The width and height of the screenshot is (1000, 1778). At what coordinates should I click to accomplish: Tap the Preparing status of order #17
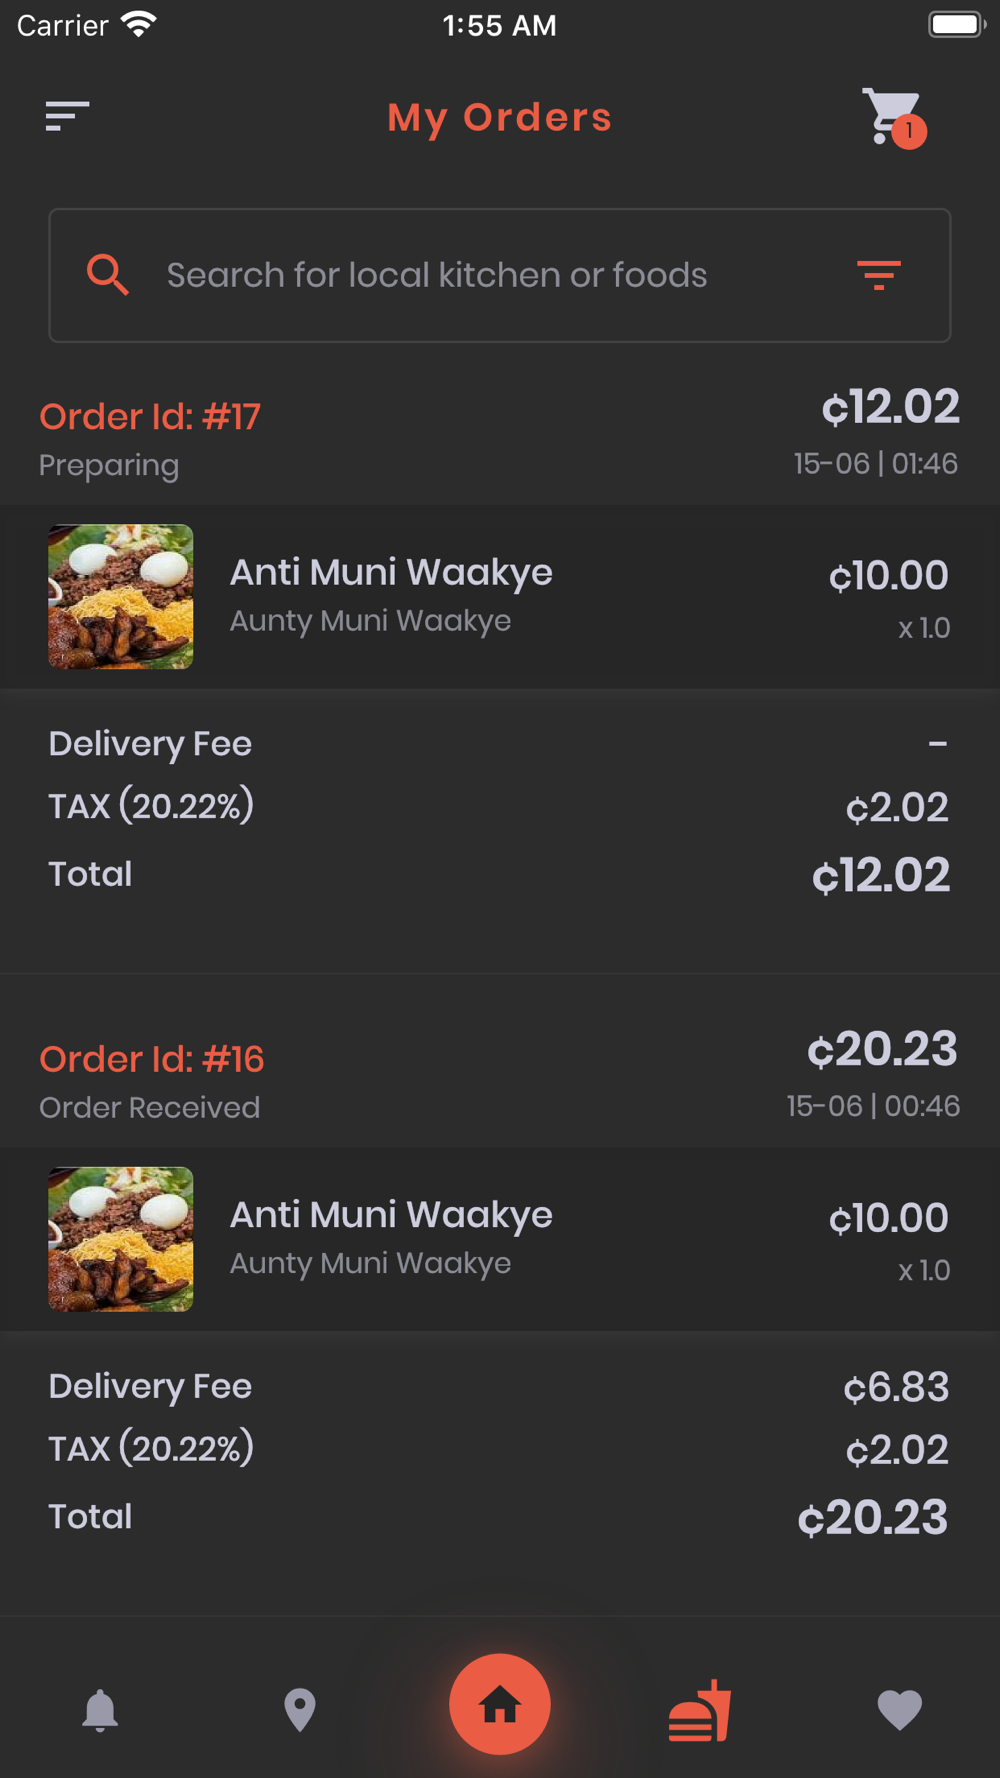(109, 466)
